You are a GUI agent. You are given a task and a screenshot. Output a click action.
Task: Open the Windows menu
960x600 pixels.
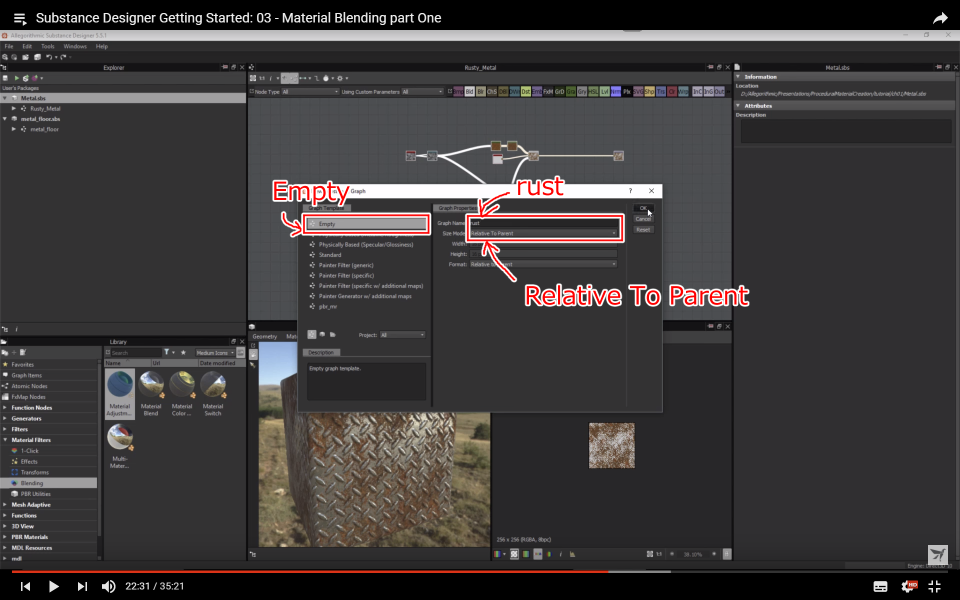(75, 47)
